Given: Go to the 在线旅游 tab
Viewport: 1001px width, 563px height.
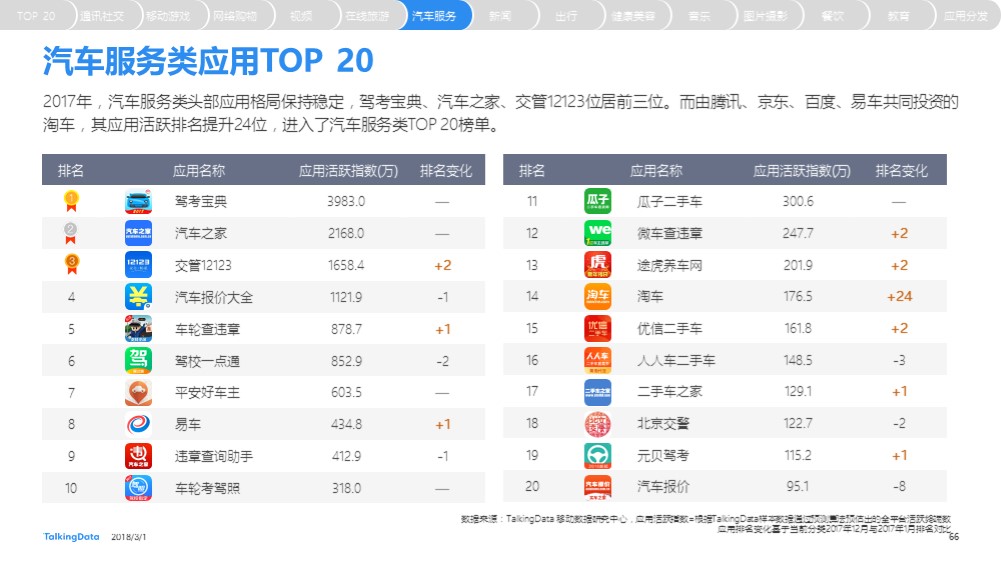Looking at the screenshot, I should [x=368, y=16].
